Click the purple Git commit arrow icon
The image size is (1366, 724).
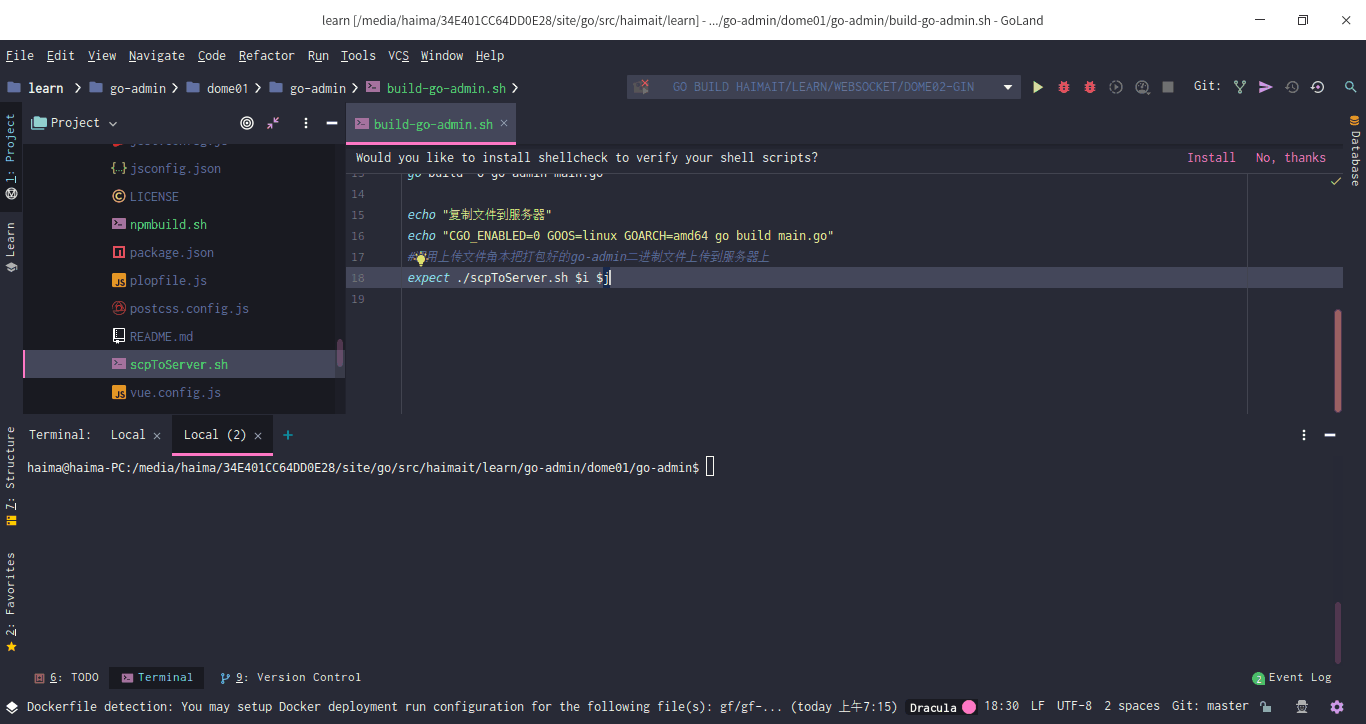(1266, 87)
